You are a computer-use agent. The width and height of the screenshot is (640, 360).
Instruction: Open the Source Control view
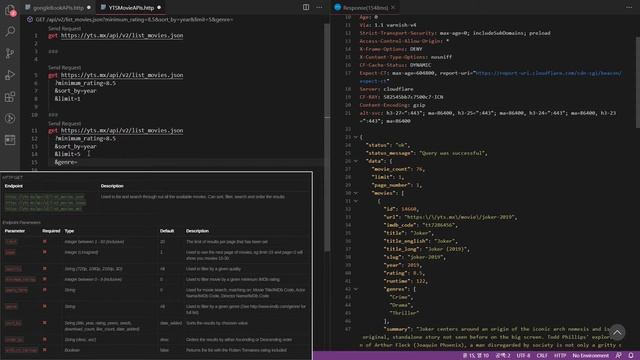10,53
